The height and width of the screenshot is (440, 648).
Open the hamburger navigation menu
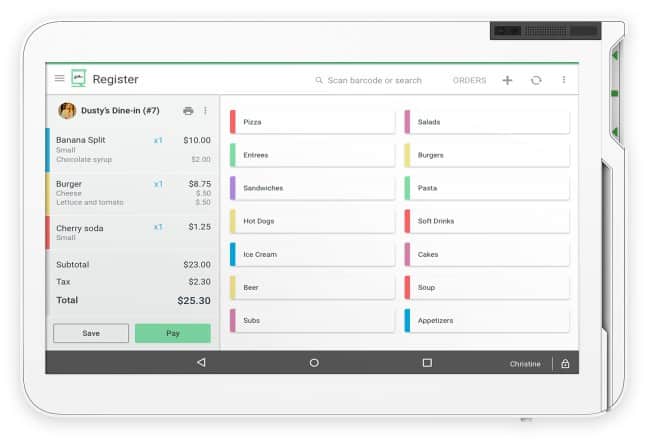click(60, 78)
